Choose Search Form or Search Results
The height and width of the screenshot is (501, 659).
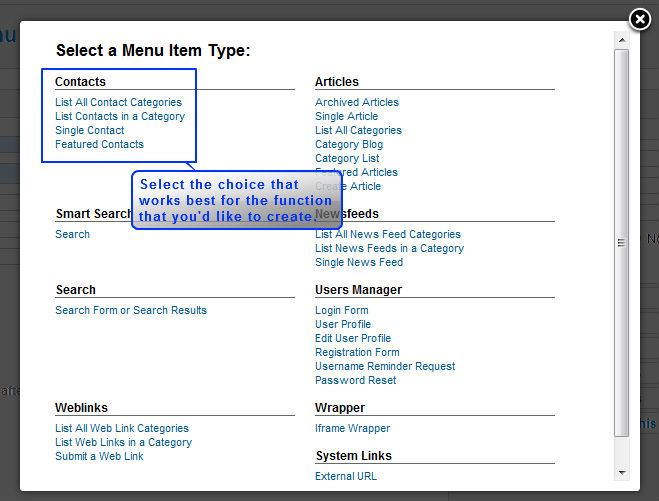click(x=131, y=310)
